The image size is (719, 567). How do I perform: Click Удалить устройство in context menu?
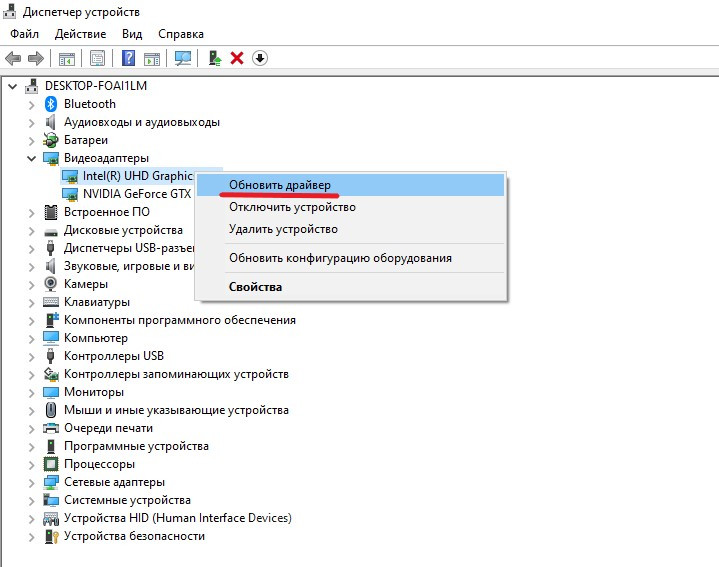coord(283,229)
